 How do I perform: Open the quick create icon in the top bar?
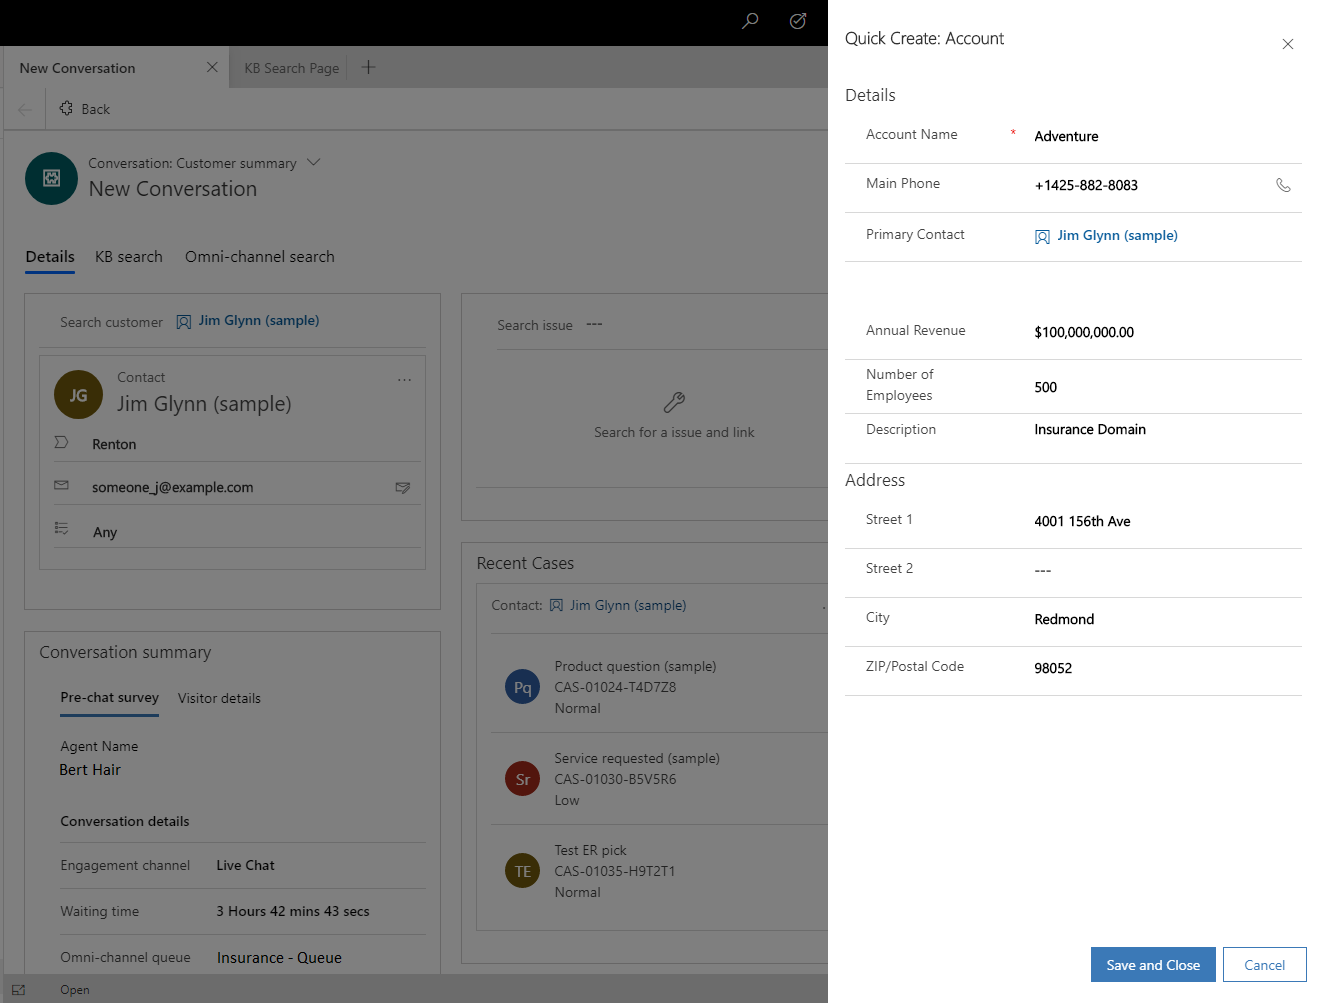797,21
